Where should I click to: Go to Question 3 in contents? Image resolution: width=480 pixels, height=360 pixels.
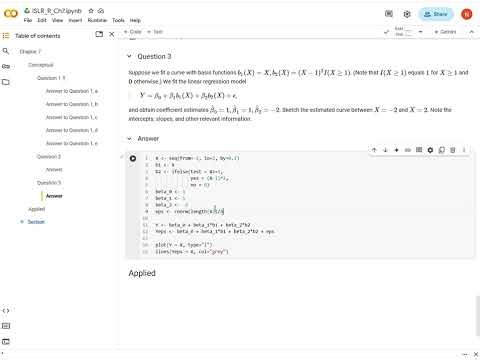point(49,183)
